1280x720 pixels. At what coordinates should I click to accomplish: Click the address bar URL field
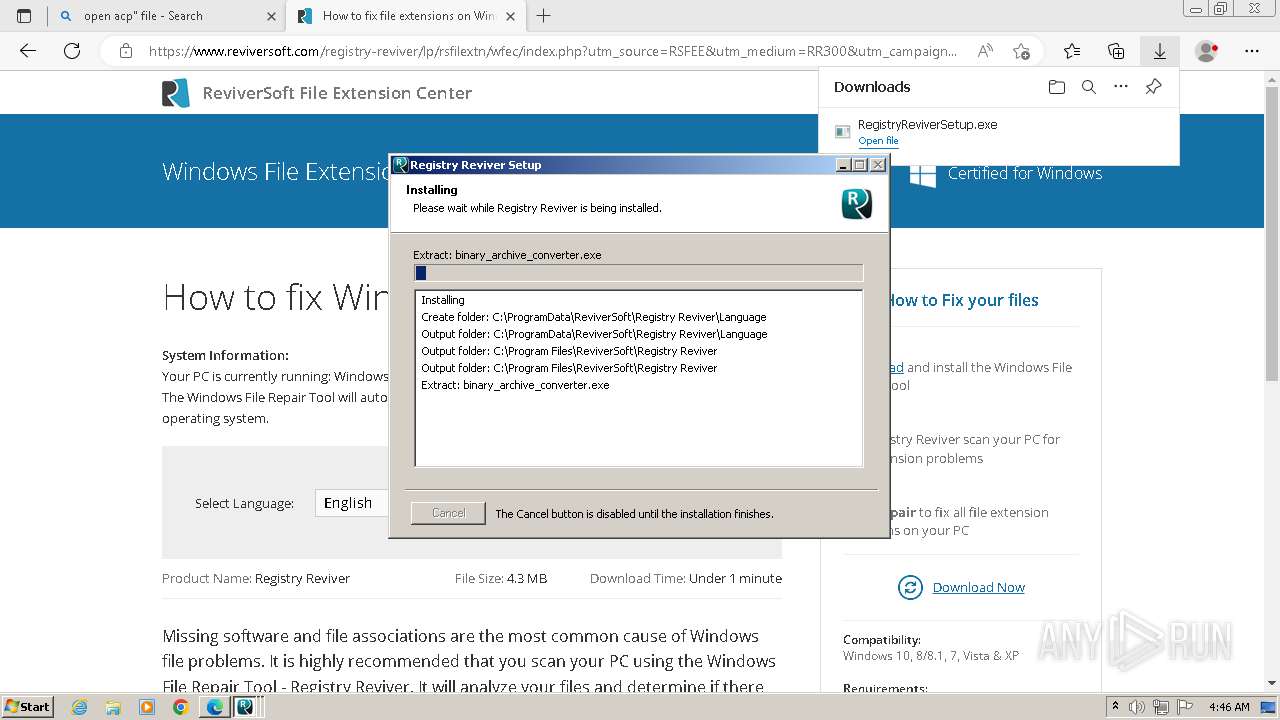pos(552,51)
